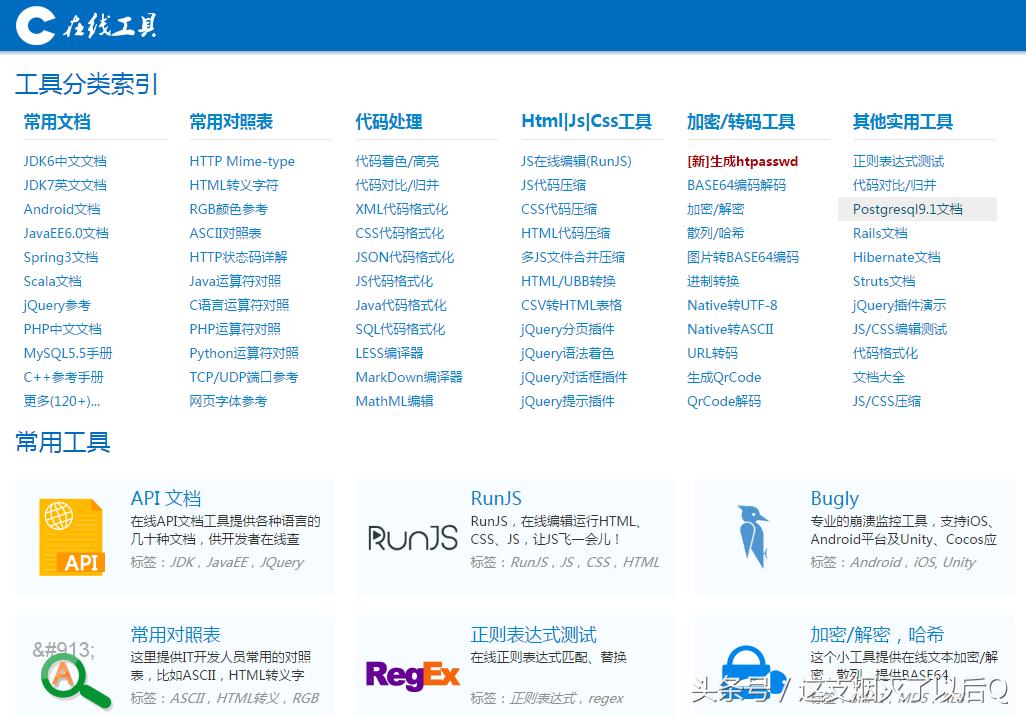This screenshot has height=716, width=1026.
Task: Click the 在线工具 site logo
Action: 86,25
